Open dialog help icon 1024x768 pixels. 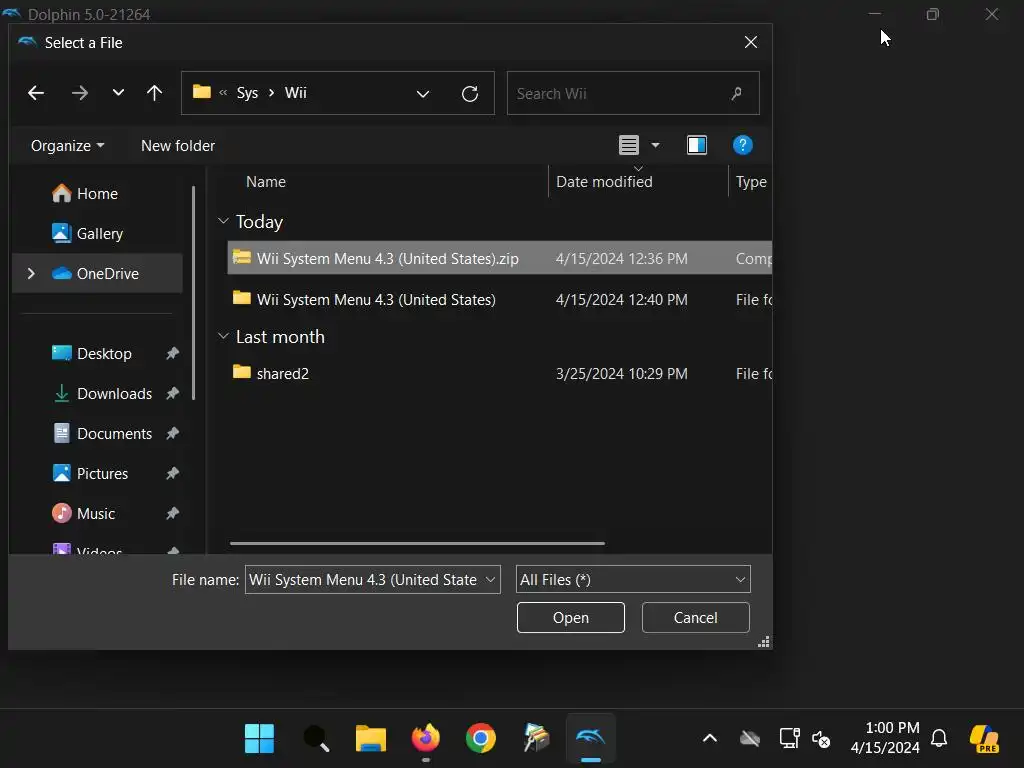tap(743, 145)
